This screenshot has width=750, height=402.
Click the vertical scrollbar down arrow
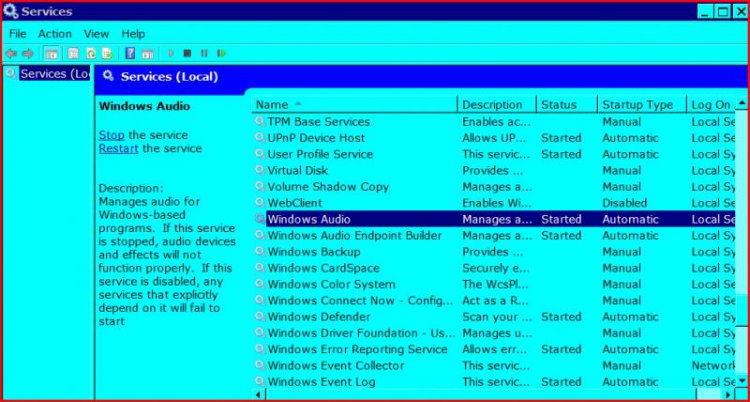coord(741,381)
